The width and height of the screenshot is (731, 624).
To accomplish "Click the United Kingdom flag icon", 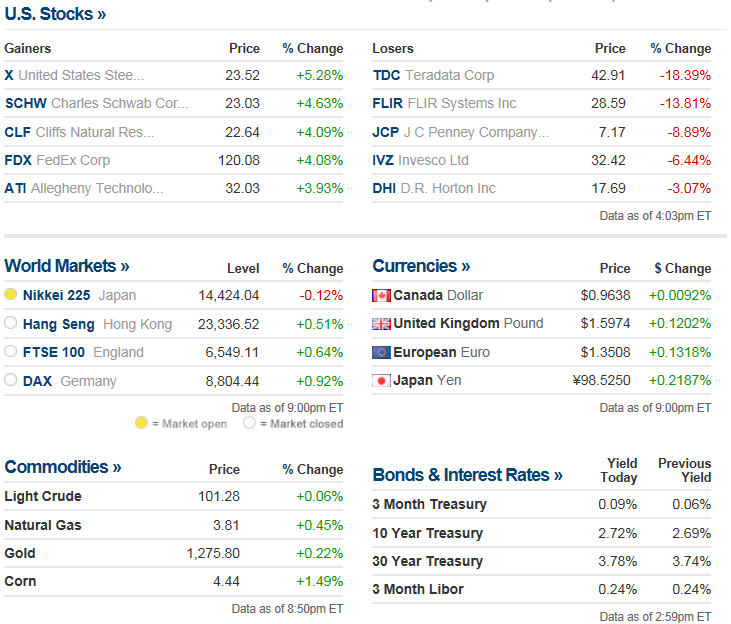I will click(381, 324).
